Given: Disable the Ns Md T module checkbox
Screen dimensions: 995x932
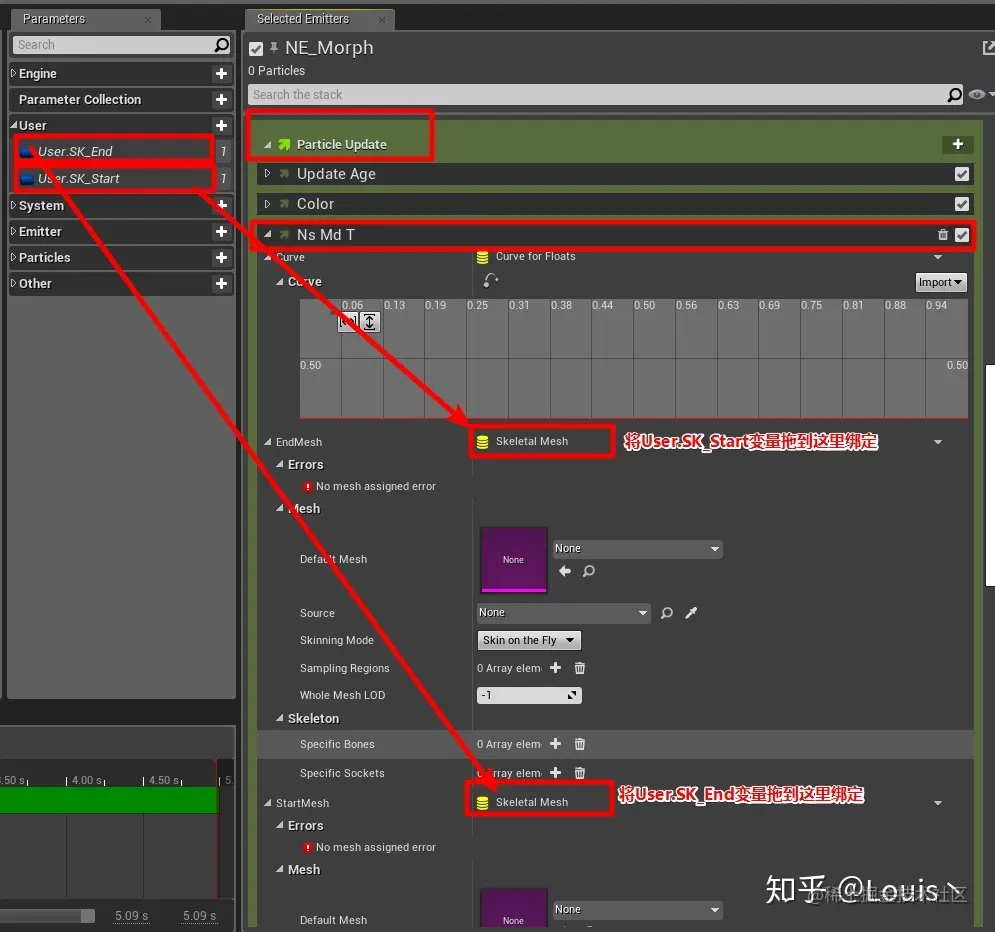Looking at the screenshot, I should pyautogui.click(x=962, y=235).
